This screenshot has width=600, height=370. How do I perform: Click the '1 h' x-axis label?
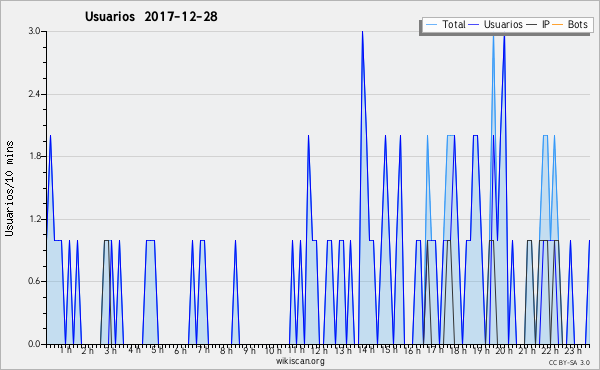65,350
